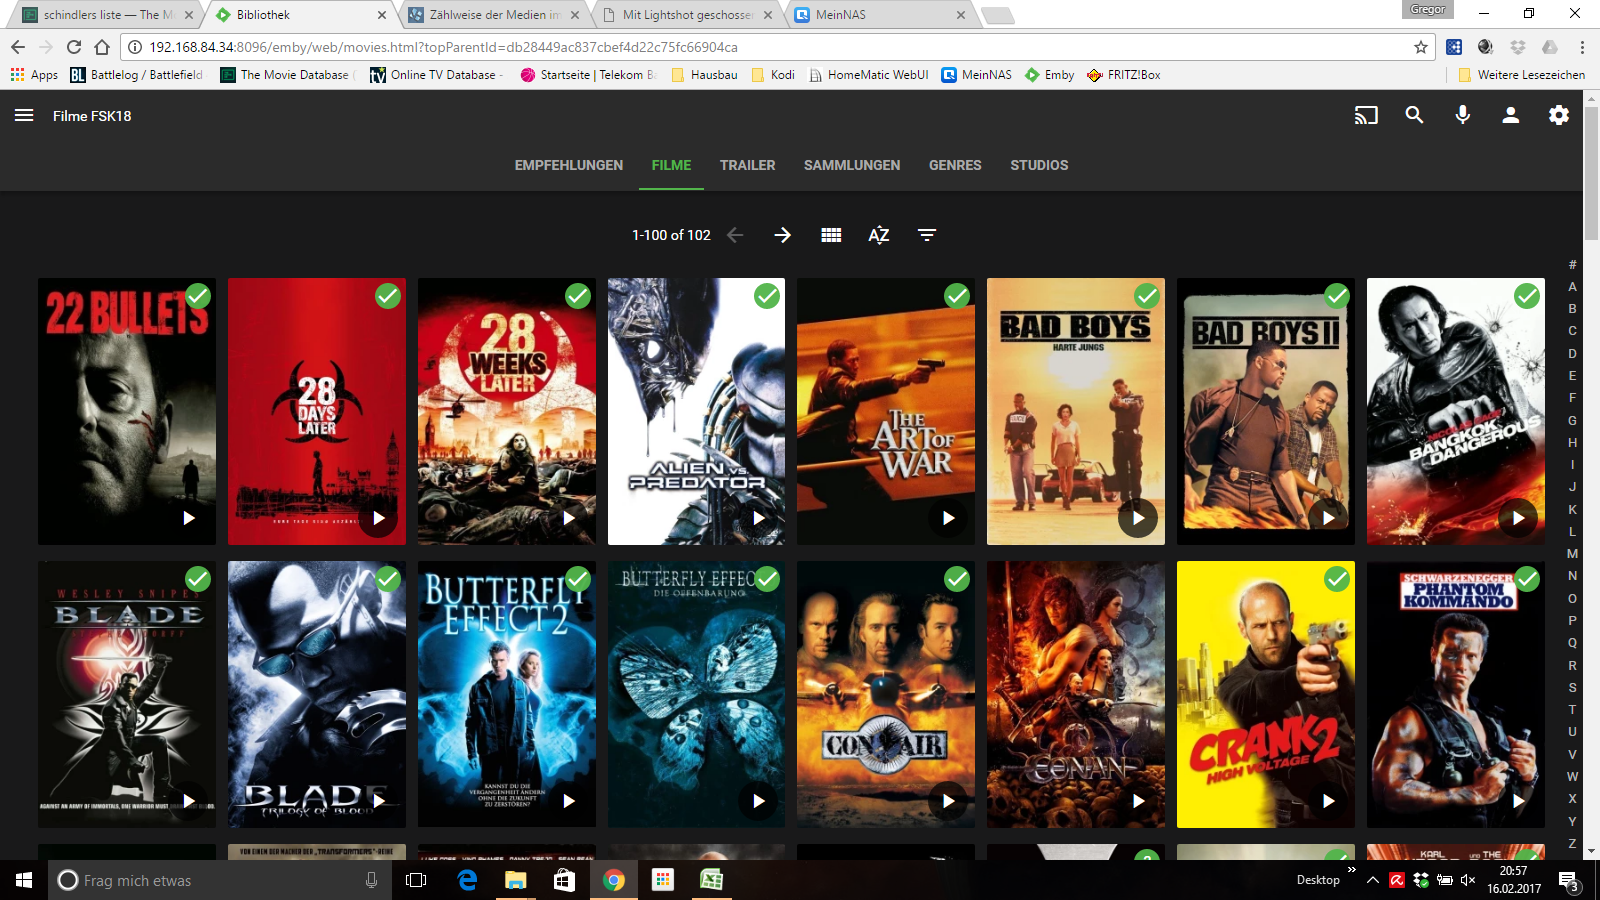Open the Blade Trilogy poster thumbnail
1600x900 pixels.
(x=317, y=694)
